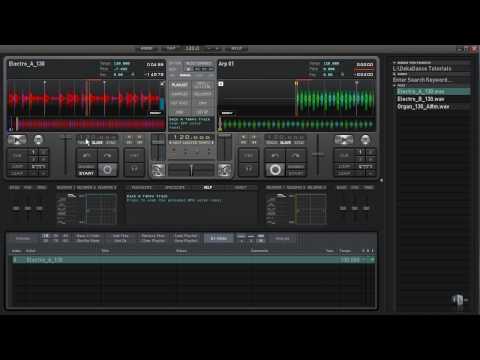The width and height of the screenshot is (480, 360).
Task: Adjust the pitch slider of Electro_A_130 deck
Action: [x=66, y=155]
